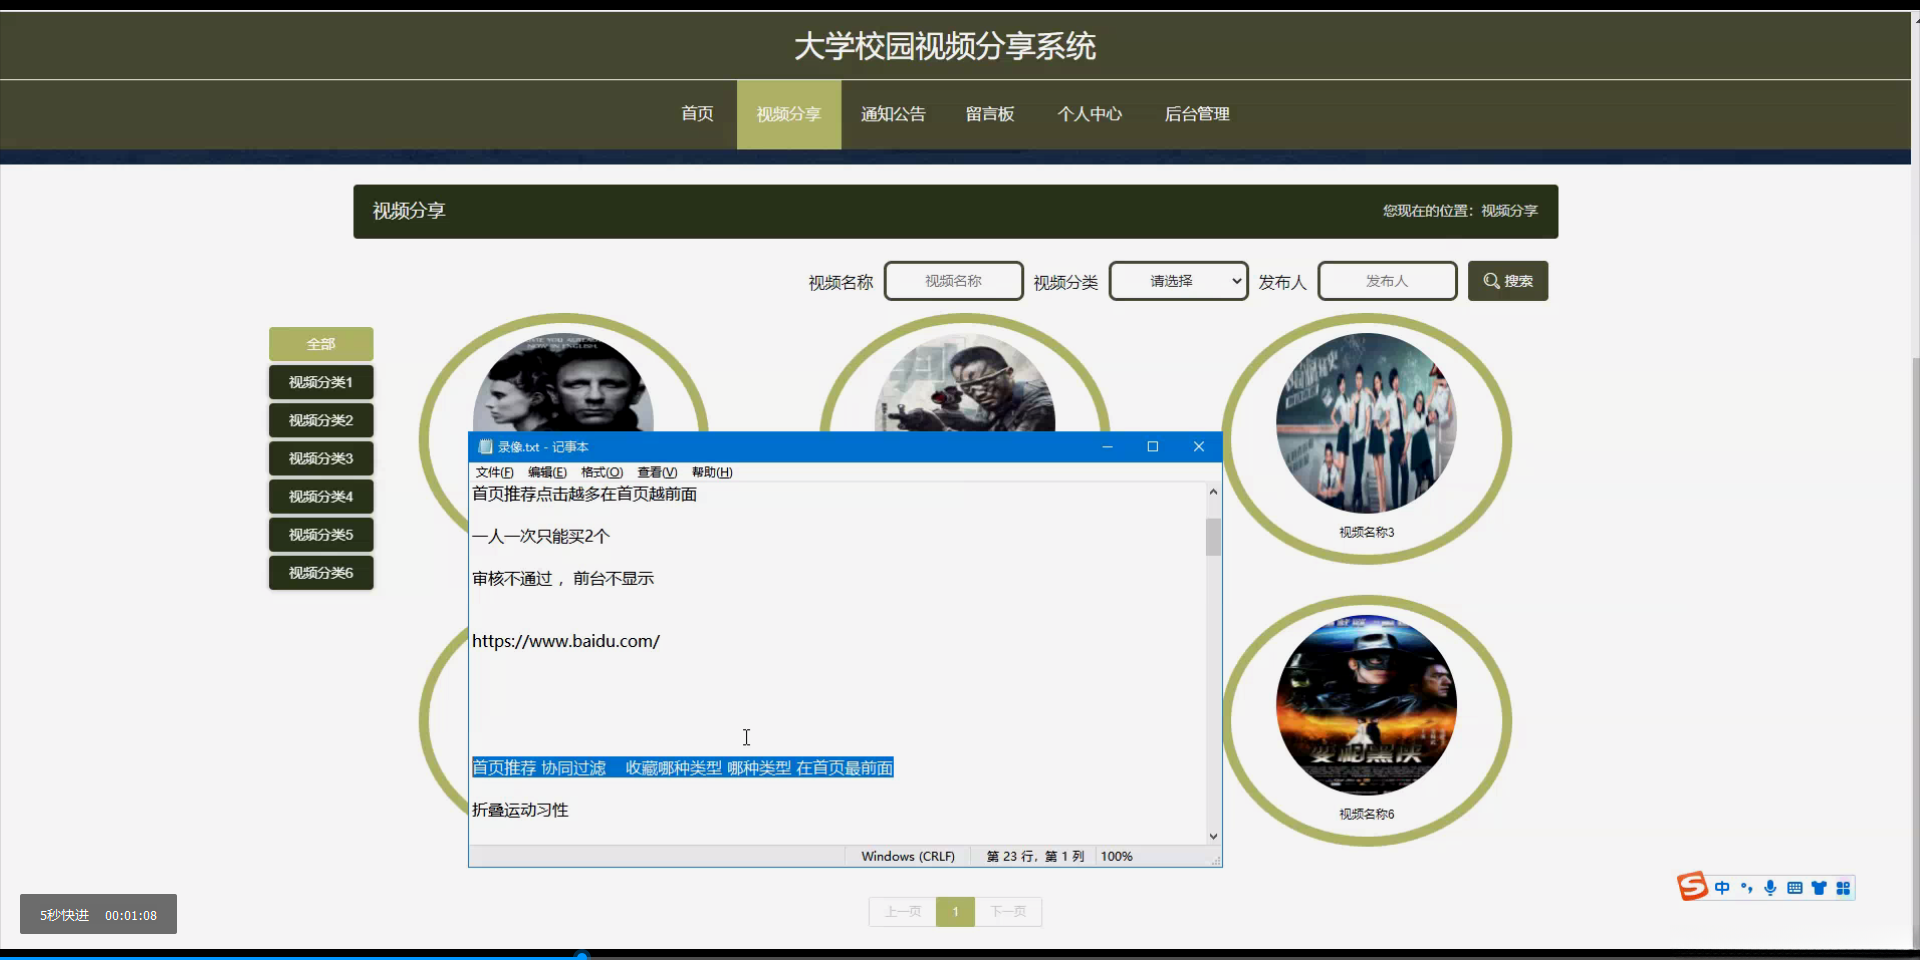The height and width of the screenshot is (960, 1920).
Task: Open the Sogou soft keyboard icon
Action: click(1795, 887)
